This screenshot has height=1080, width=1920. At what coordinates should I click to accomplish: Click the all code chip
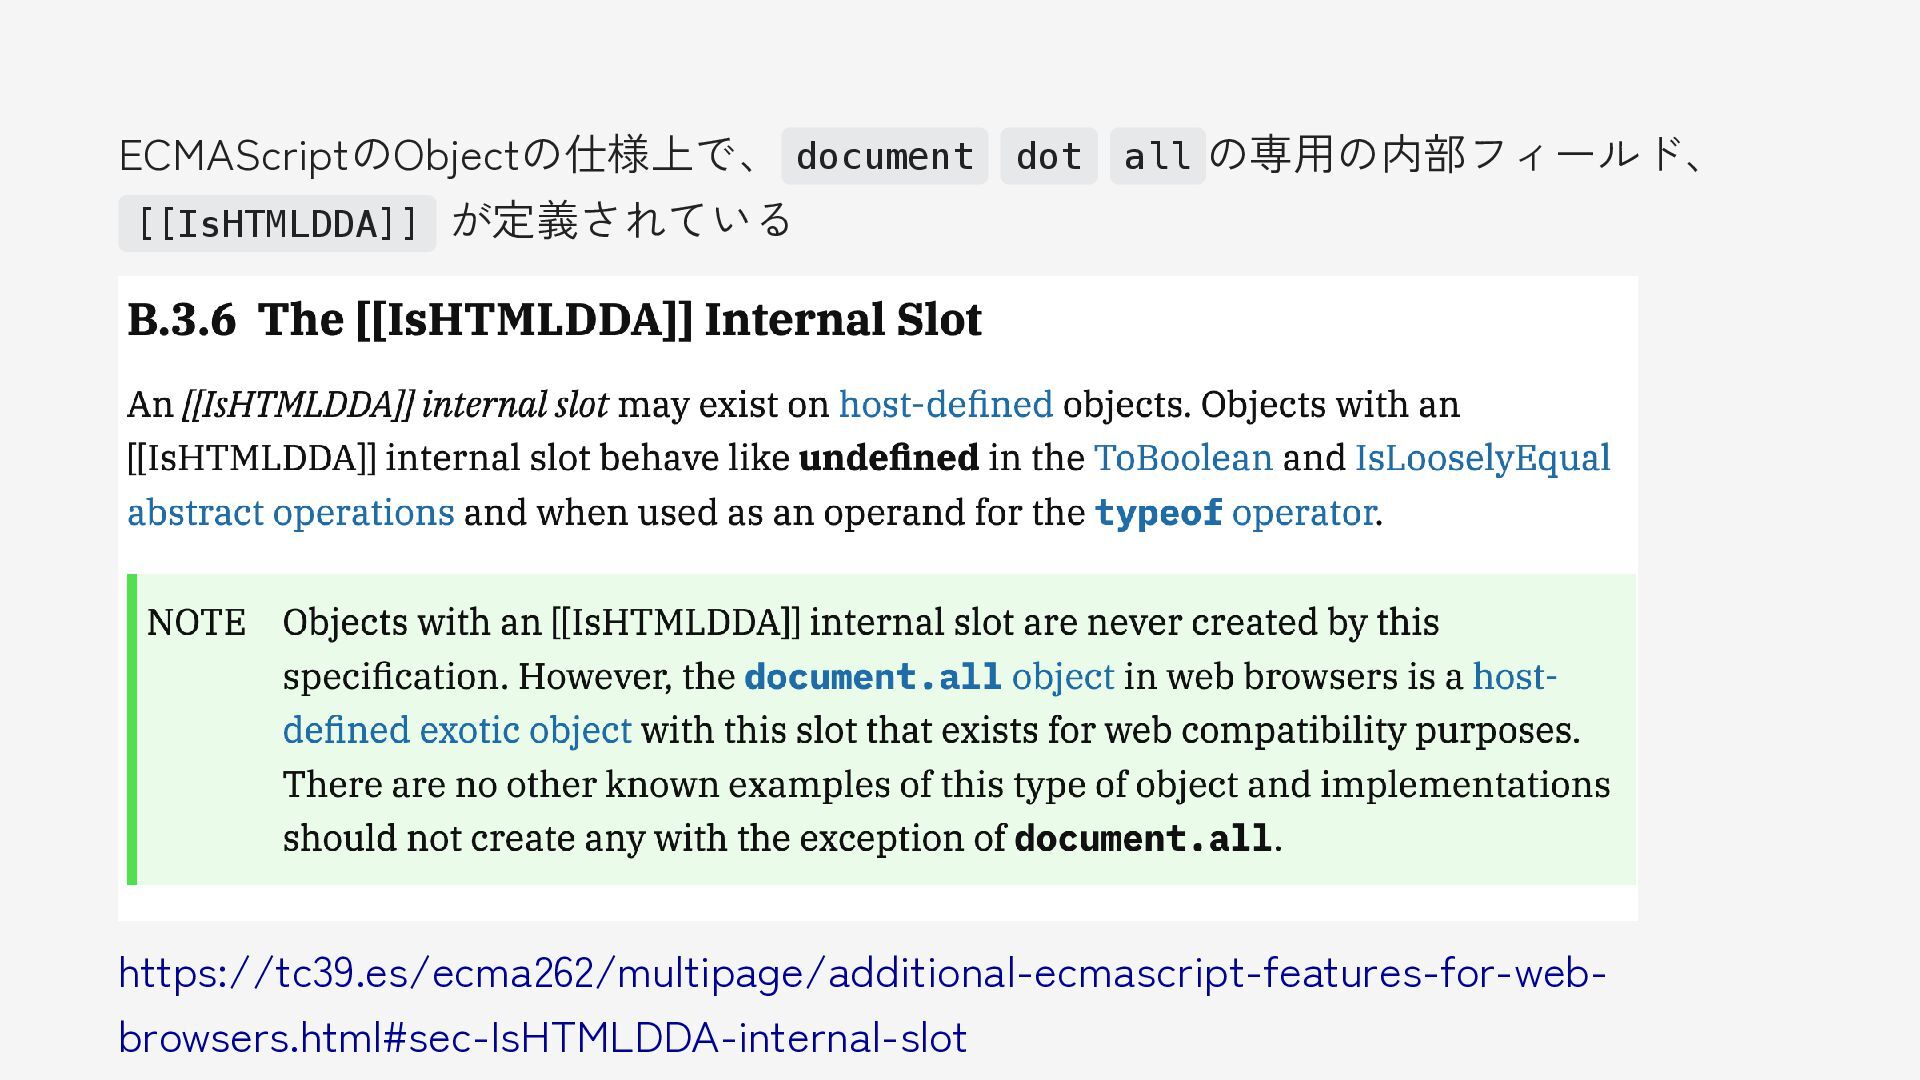(1156, 157)
